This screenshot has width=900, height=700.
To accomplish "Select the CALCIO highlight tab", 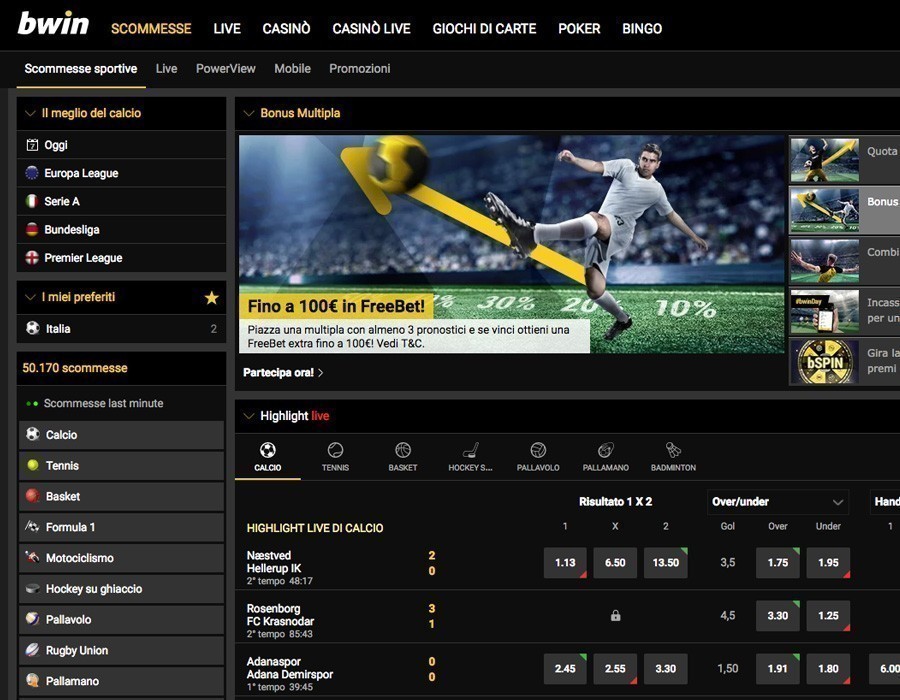I will 267,457.
